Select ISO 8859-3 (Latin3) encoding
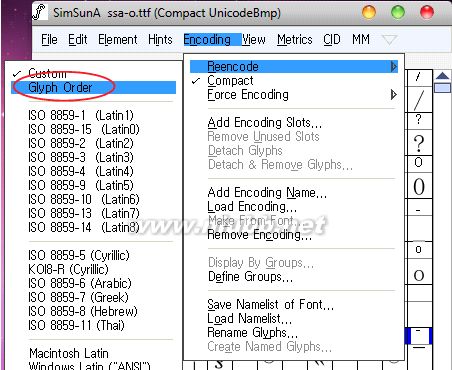Screen dimensions: 452x370 [81, 158]
